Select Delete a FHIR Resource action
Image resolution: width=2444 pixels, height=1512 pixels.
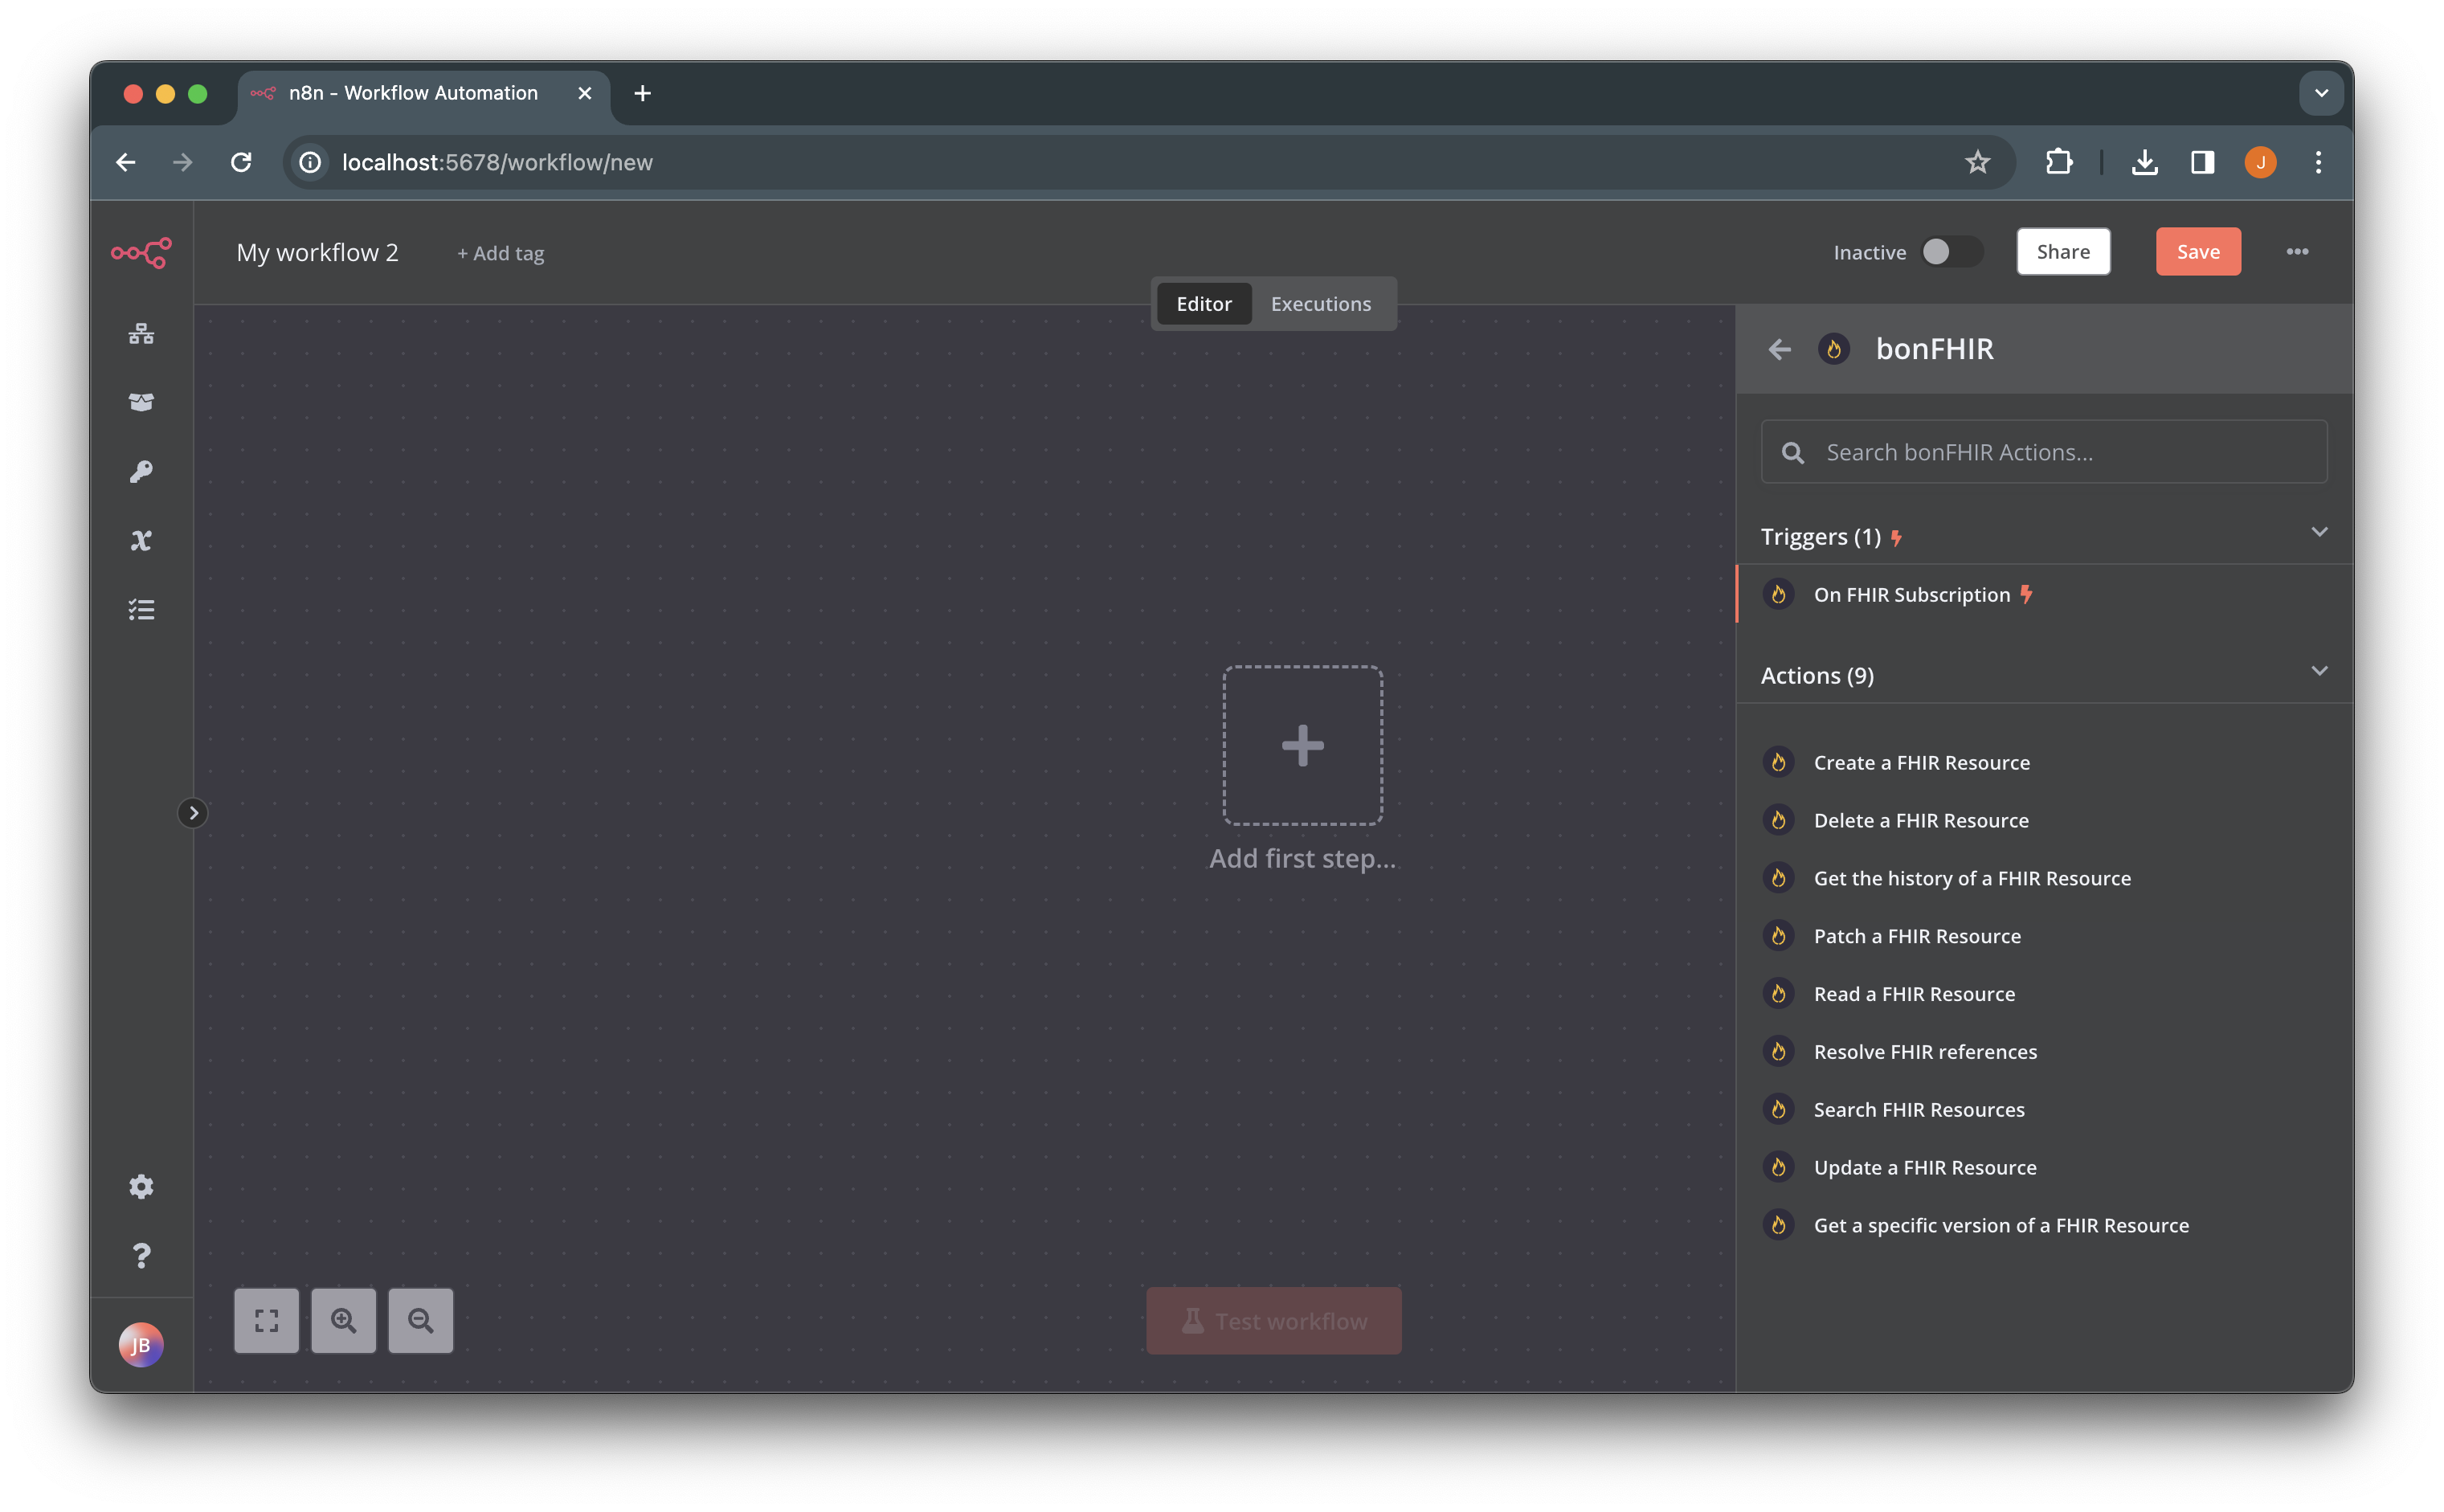tap(2044, 821)
